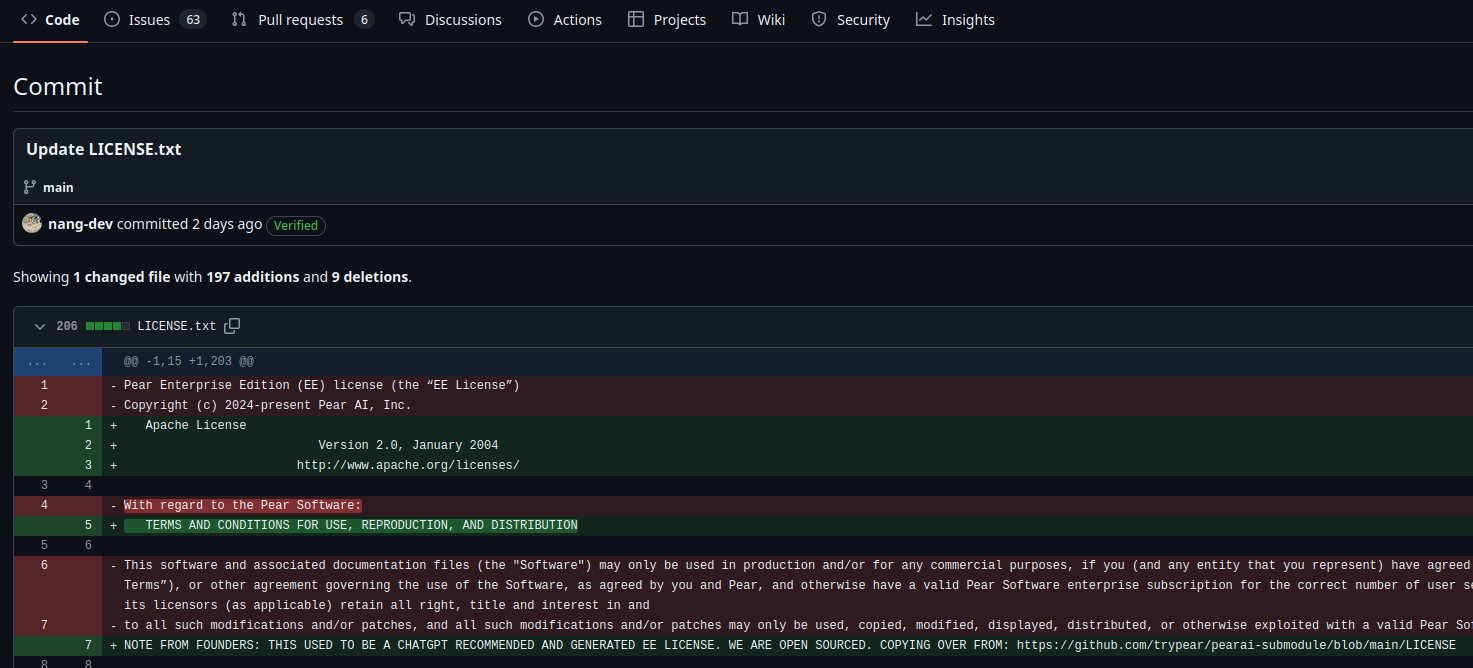Click the Projects grid icon
1473x668 pixels.
(635, 19)
